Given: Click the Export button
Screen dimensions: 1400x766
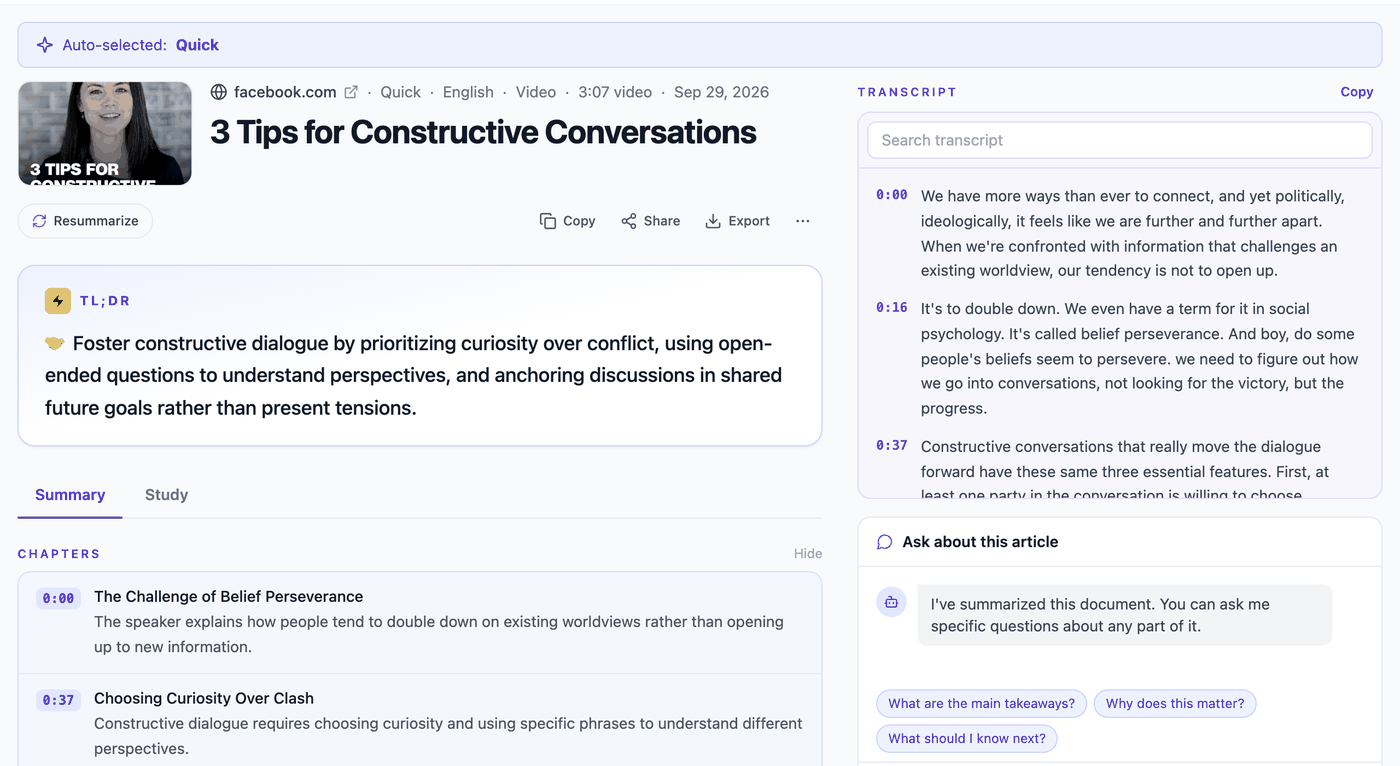Looking at the screenshot, I should click(737, 221).
